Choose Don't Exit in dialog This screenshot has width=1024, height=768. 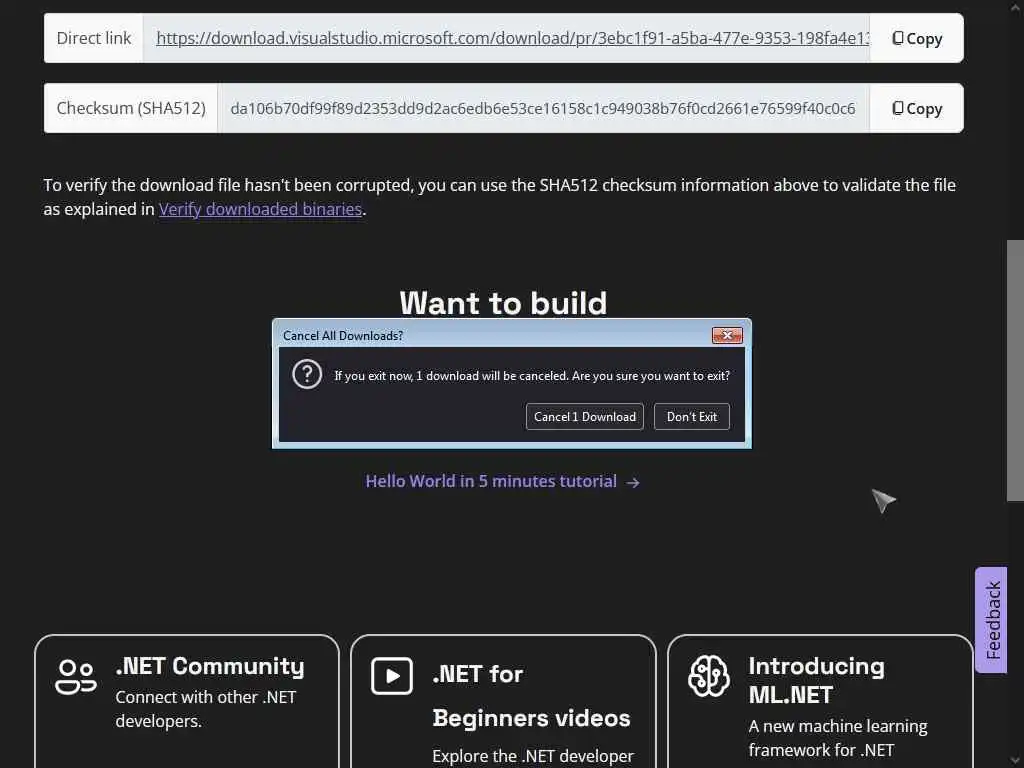(x=692, y=417)
